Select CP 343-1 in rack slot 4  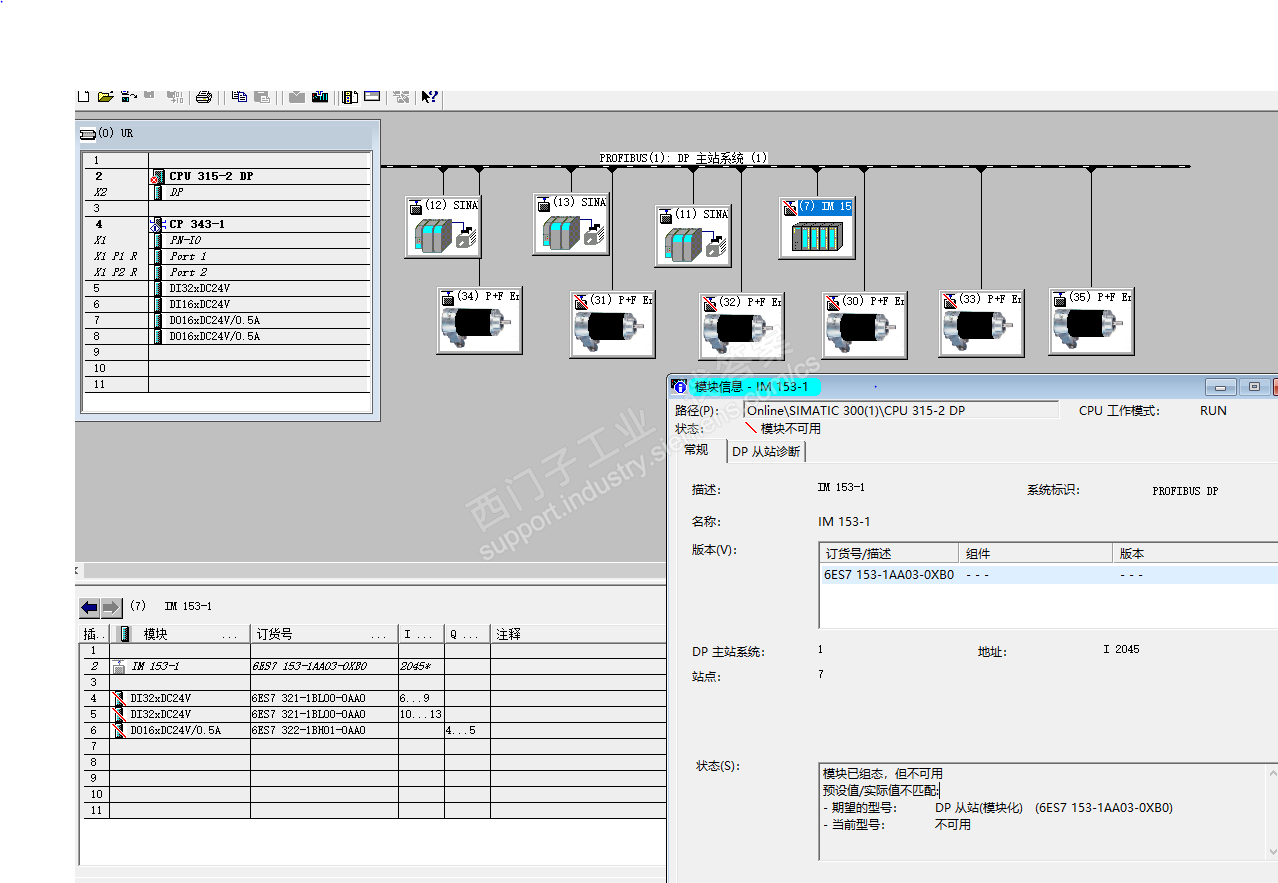coord(227,224)
